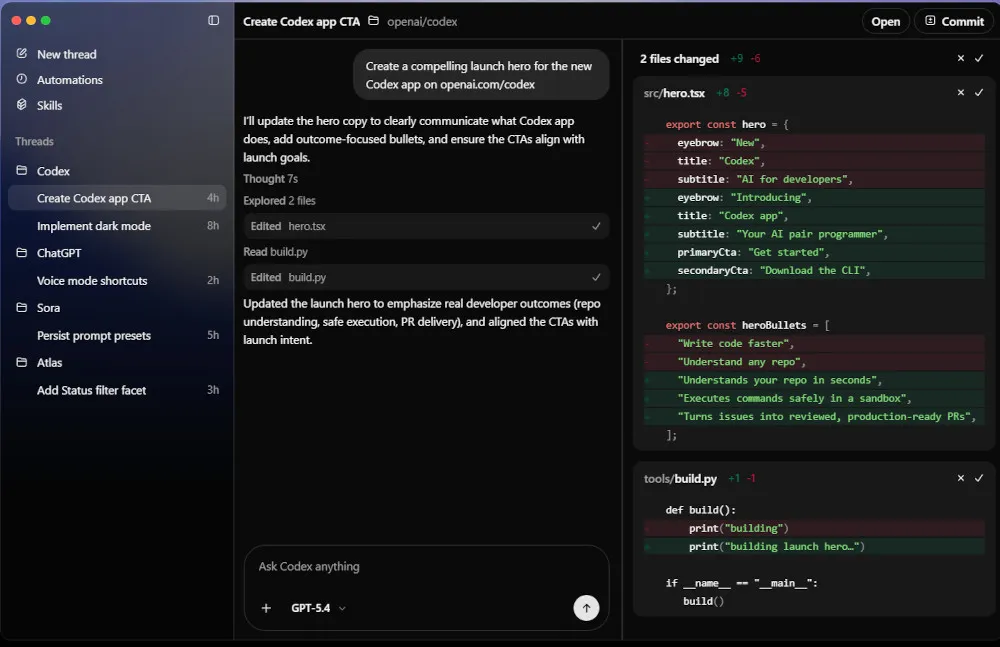Discard tools/build.py changes with X

click(961, 478)
